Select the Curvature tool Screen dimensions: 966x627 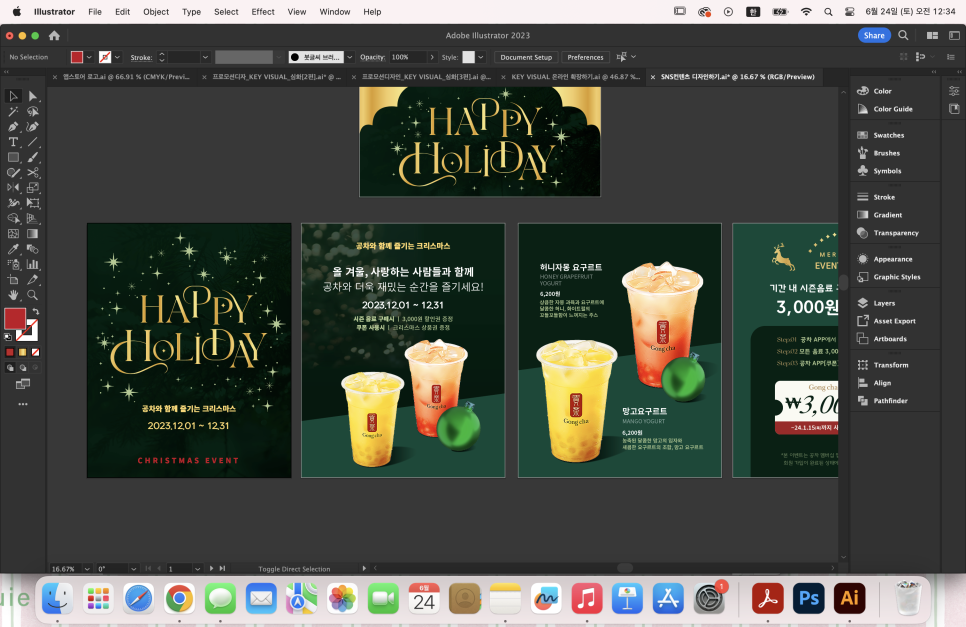click(33, 127)
